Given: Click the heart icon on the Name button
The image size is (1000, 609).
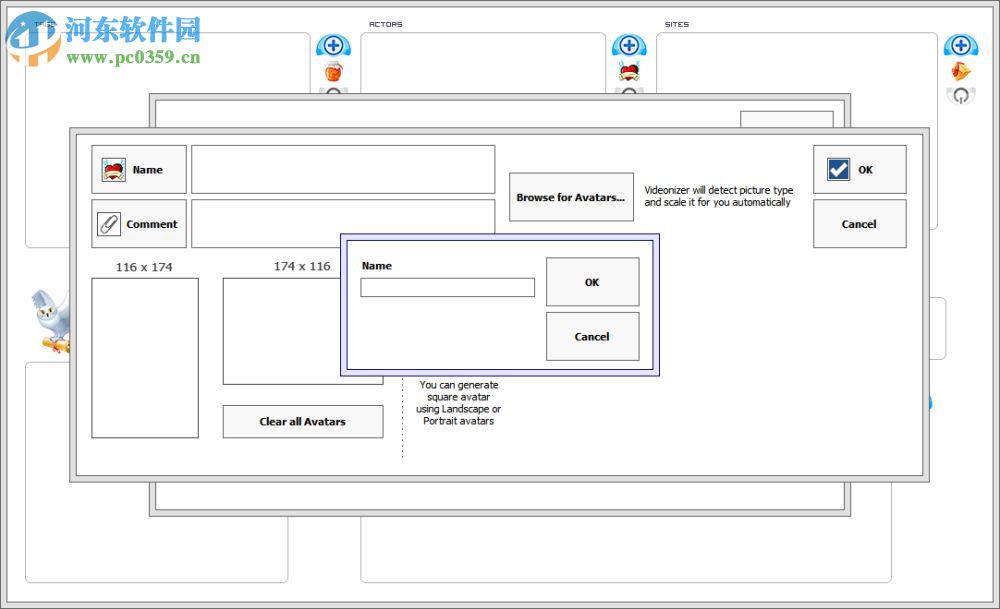Looking at the screenshot, I should coord(114,170).
